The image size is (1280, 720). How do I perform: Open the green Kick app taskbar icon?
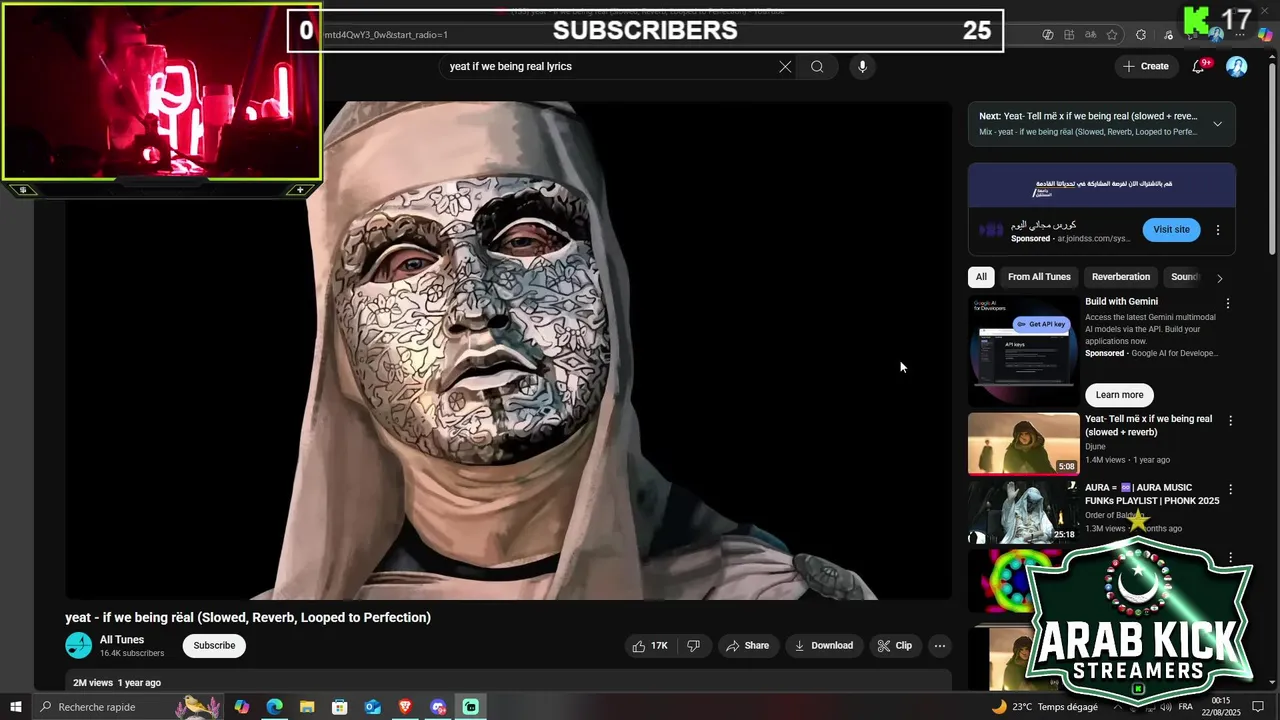[x=471, y=707]
